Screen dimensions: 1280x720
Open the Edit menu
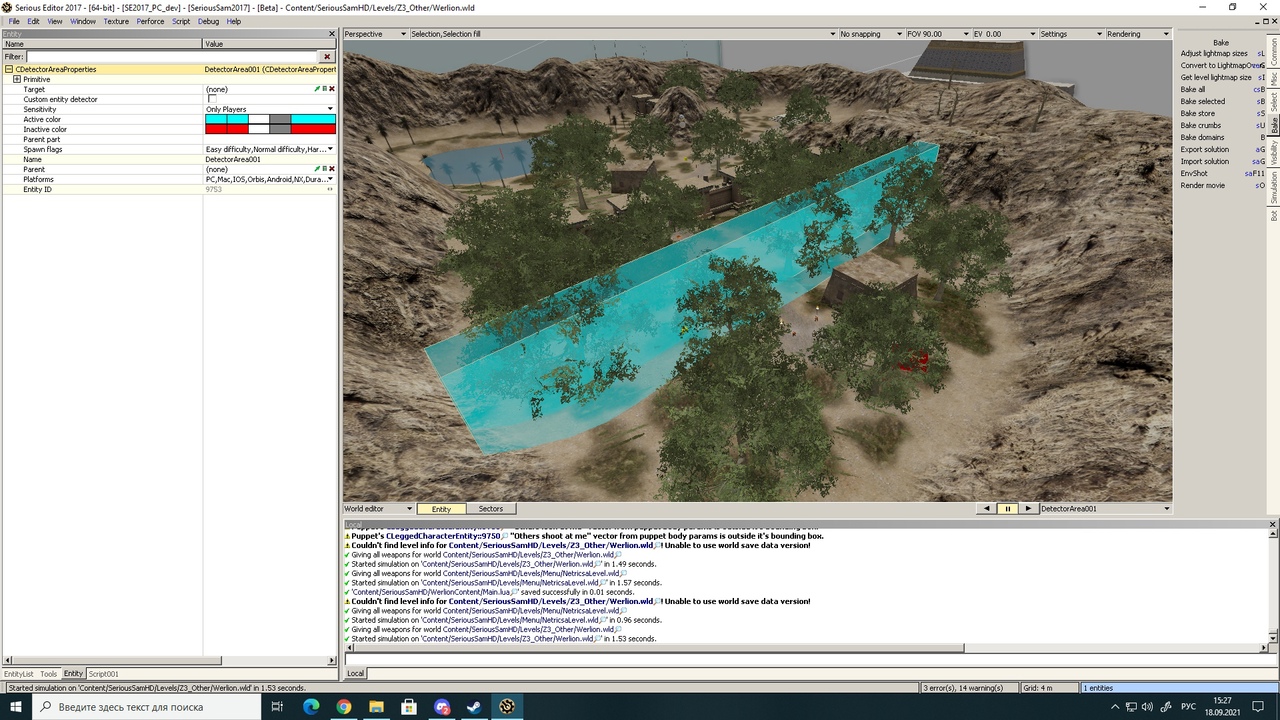tap(33, 21)
